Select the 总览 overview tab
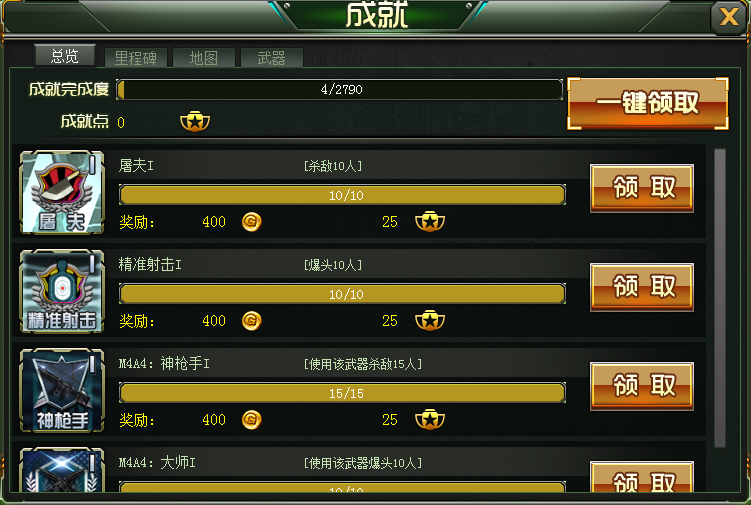This screenshot has height=505, width=751. (65, 56)
